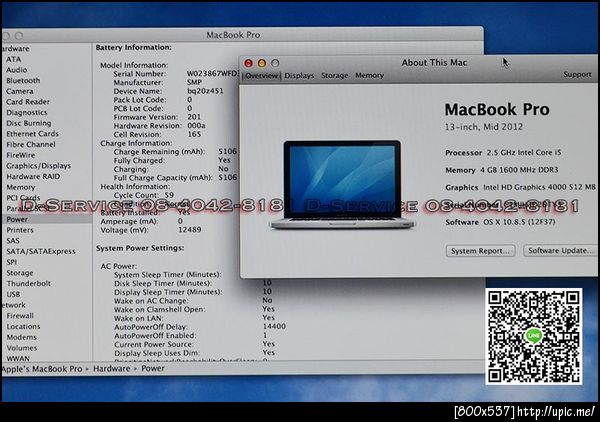This screenshot has width=600, height=422.
Task: Select Audio in hardware list
Action: [16, 70]
